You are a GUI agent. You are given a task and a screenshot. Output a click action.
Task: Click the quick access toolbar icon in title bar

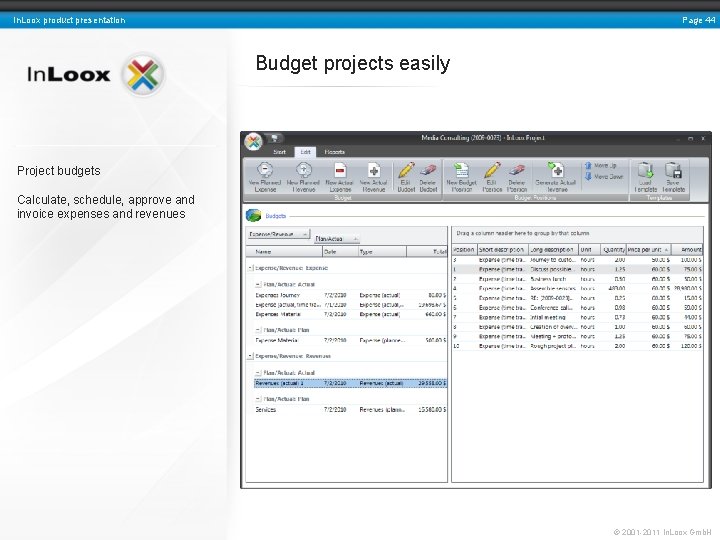click(275, 138)
